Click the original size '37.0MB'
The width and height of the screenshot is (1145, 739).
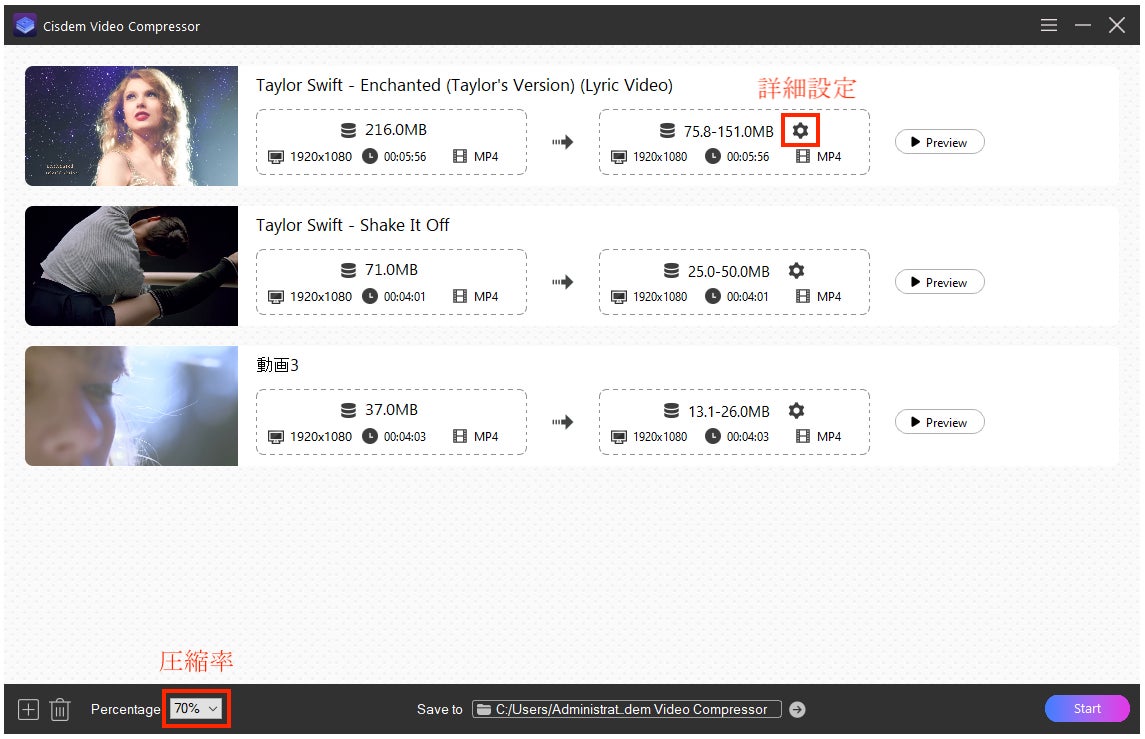coord(391,410)
